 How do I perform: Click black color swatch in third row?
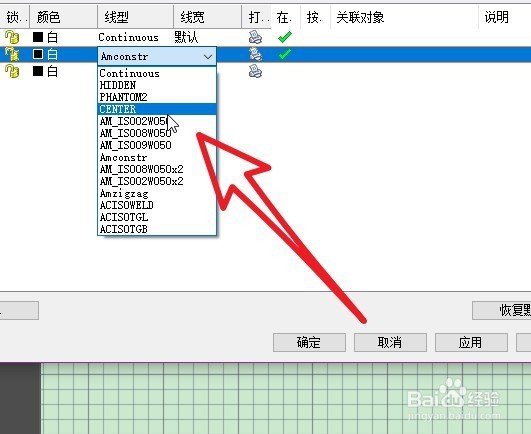38,71
